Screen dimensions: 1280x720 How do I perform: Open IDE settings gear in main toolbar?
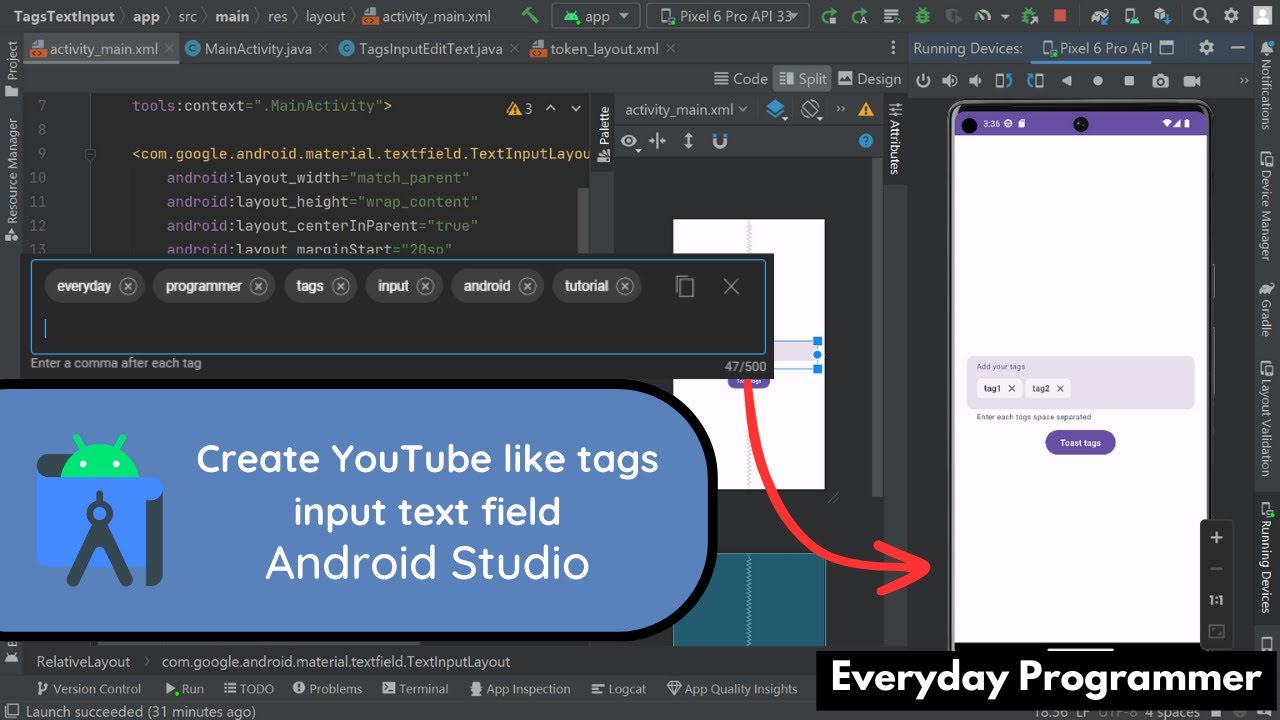click(1231, 16)
